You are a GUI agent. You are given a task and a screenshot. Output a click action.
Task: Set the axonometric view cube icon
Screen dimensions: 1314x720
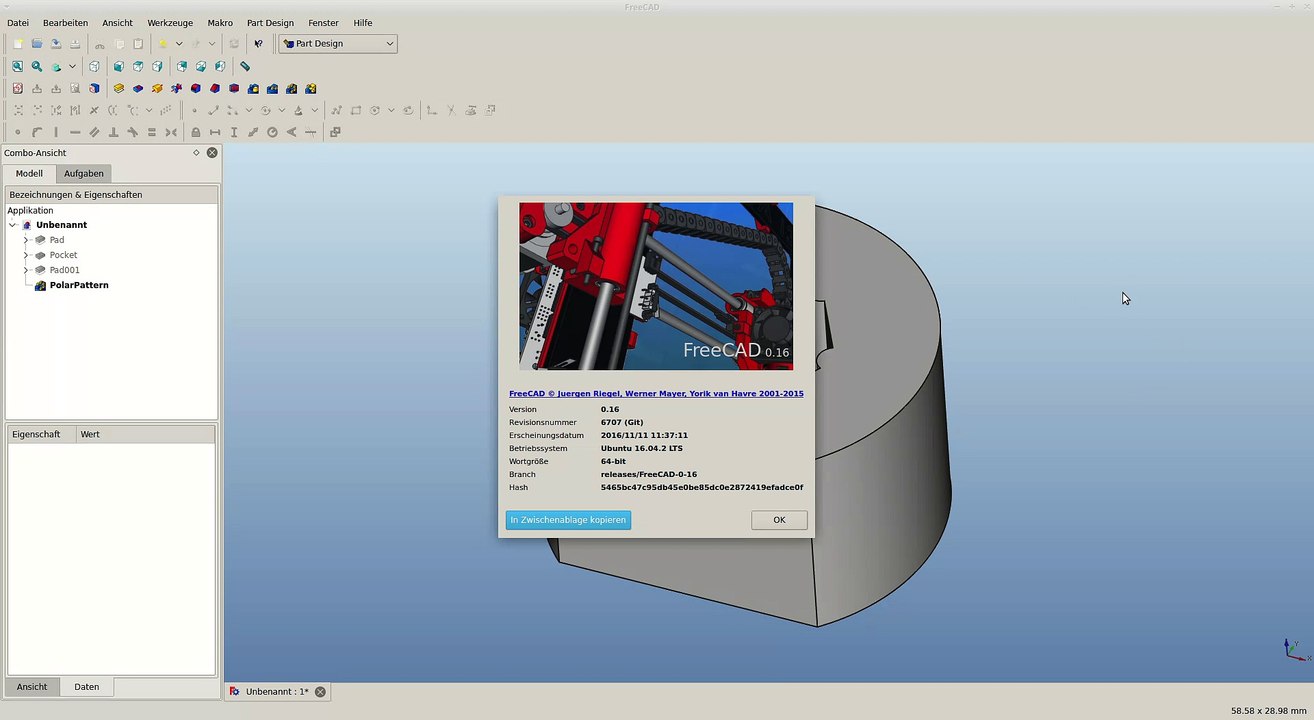coord(94,66)
